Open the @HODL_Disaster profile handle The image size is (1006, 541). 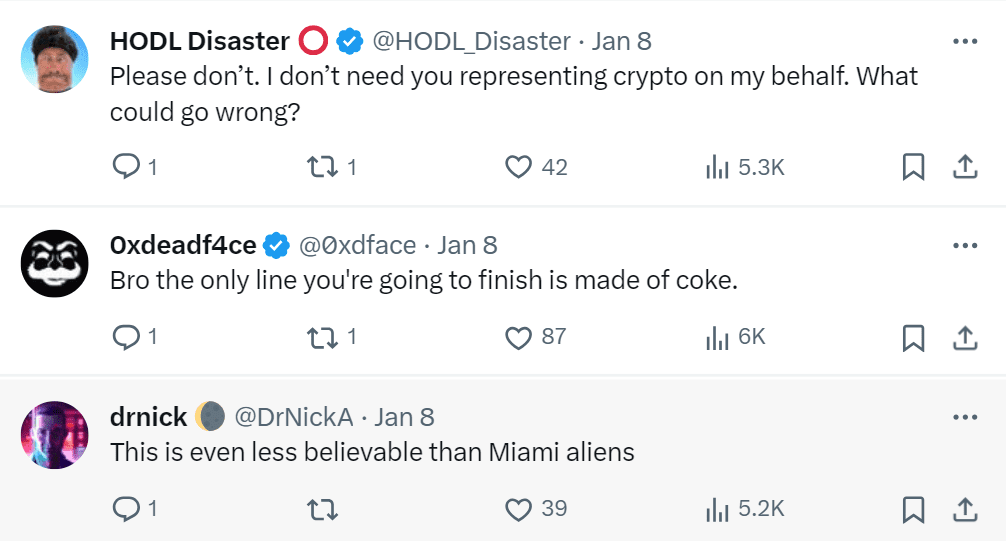tap(471, 41)
